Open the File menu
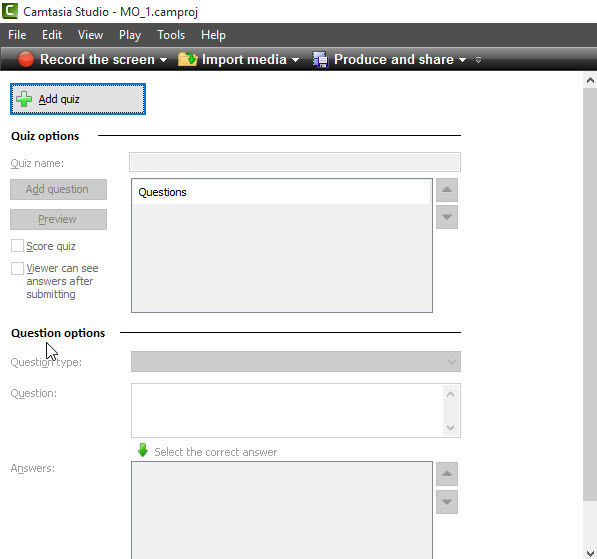597x559 pixels. point(17,35)
